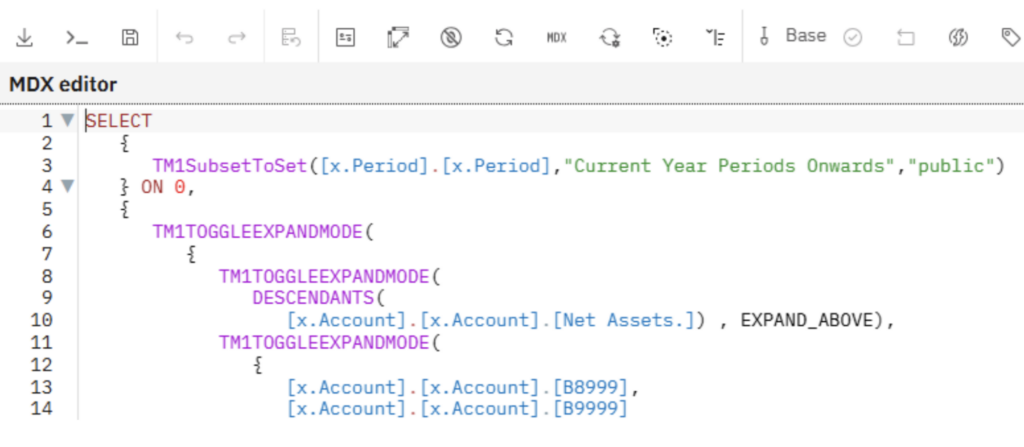
Task: Click the swap axes diagonal arrows icon
Action: pyautogui.click(x=398, y=37)
